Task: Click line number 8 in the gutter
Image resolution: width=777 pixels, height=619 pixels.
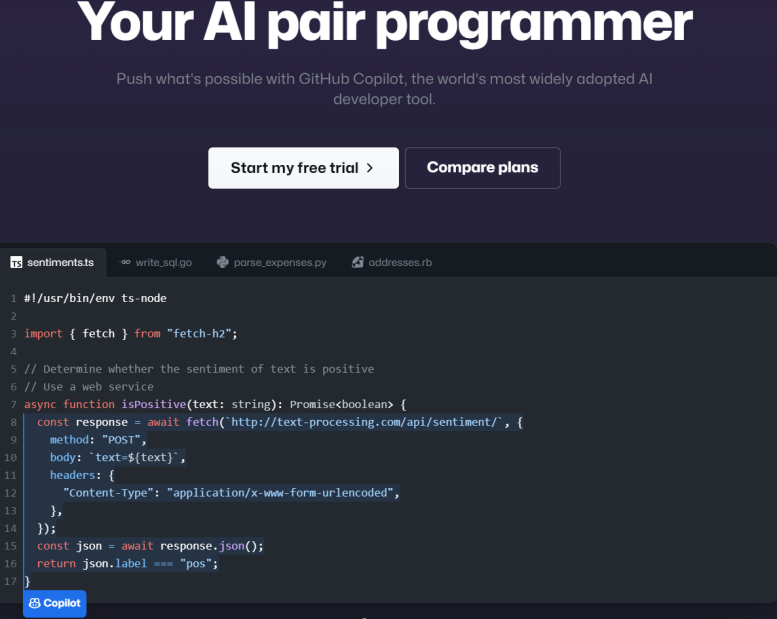Action: [13, 422]
